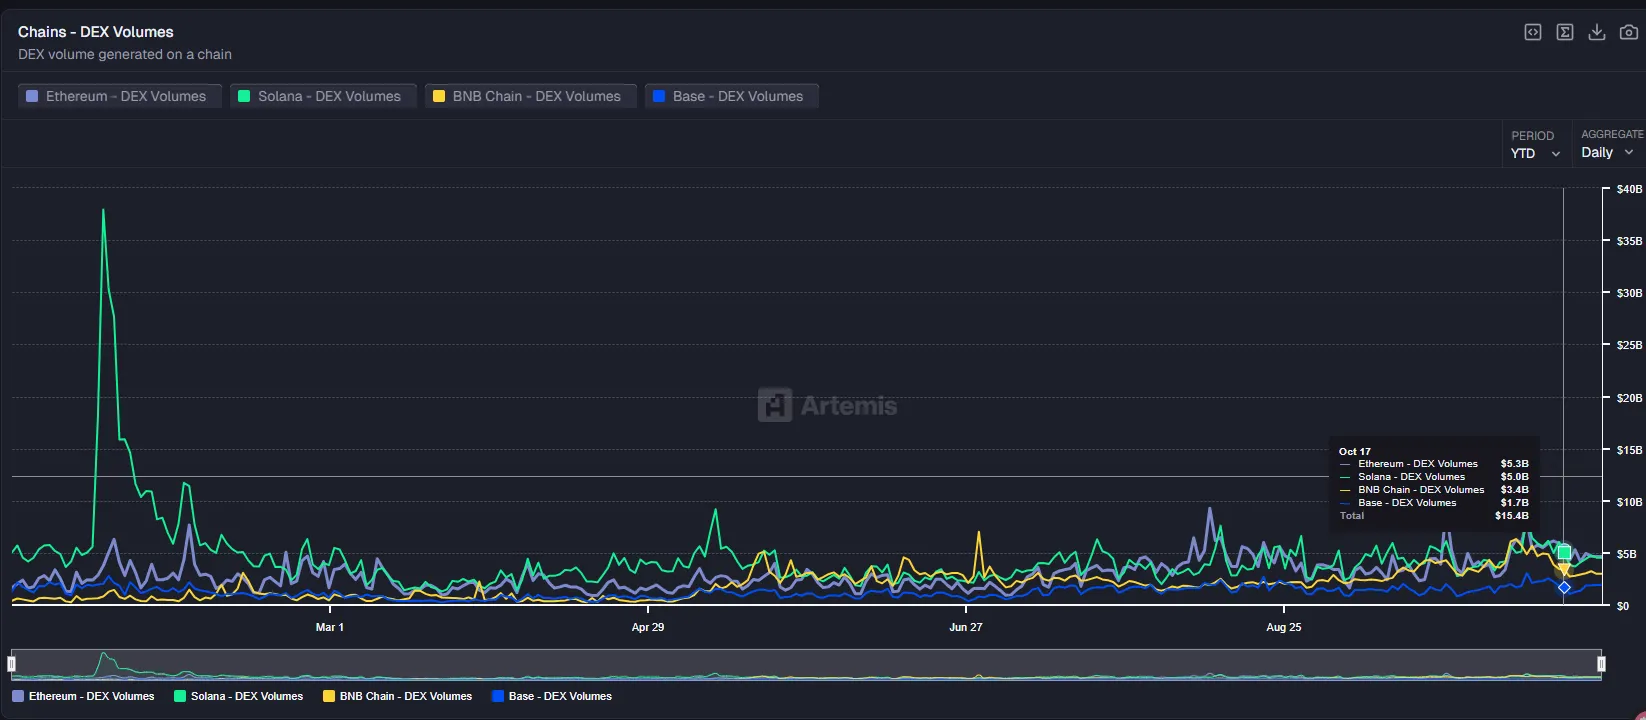Click the Base blue diamond chart marker
Screen dimensions: 1646x720
pyautogui.click(x=1564, y=588)
